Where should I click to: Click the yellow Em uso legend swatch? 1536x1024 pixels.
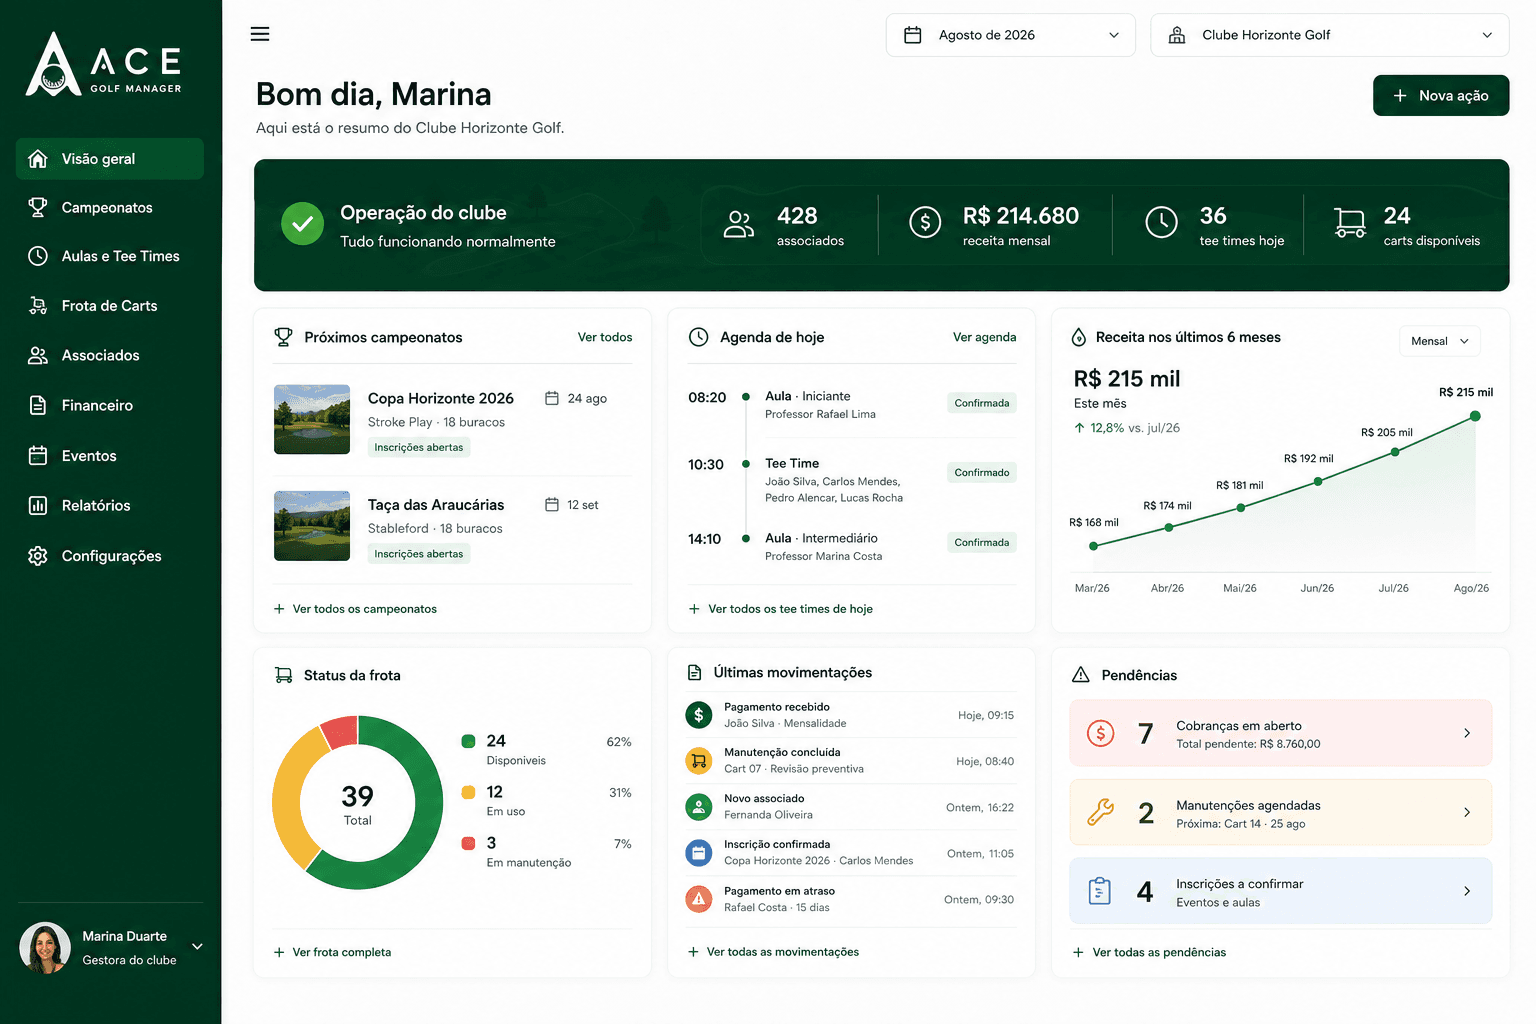(x=468, y=792)
